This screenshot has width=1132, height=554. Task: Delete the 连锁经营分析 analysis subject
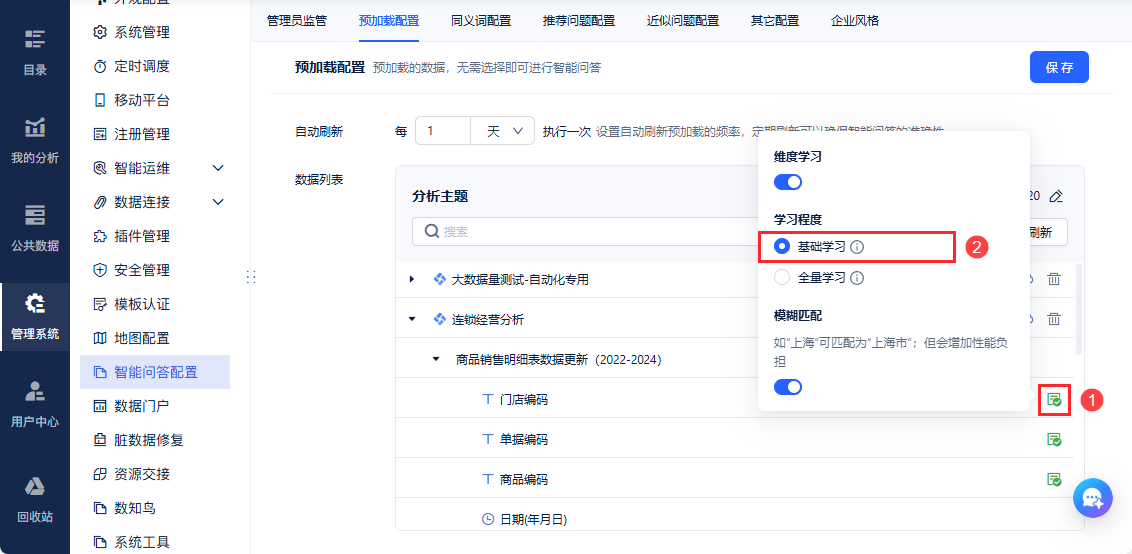1053,319
